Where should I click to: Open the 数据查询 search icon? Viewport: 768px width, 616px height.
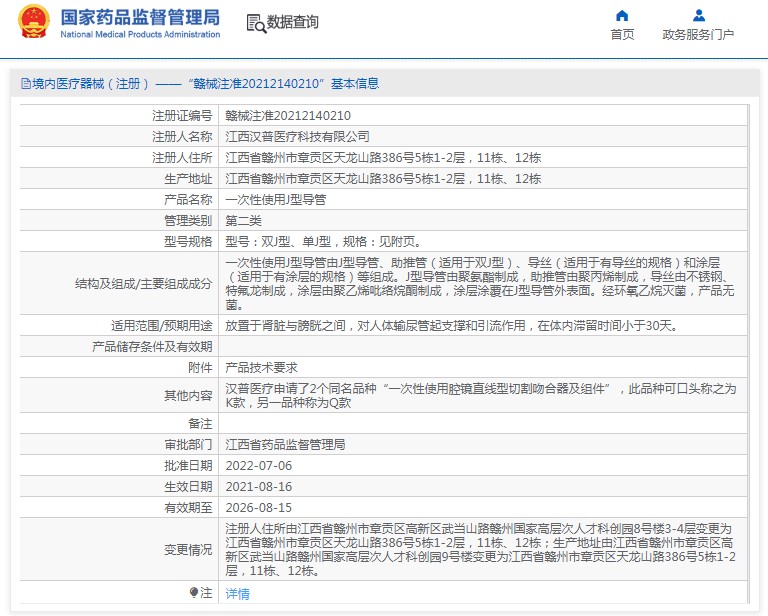(256, 23)
